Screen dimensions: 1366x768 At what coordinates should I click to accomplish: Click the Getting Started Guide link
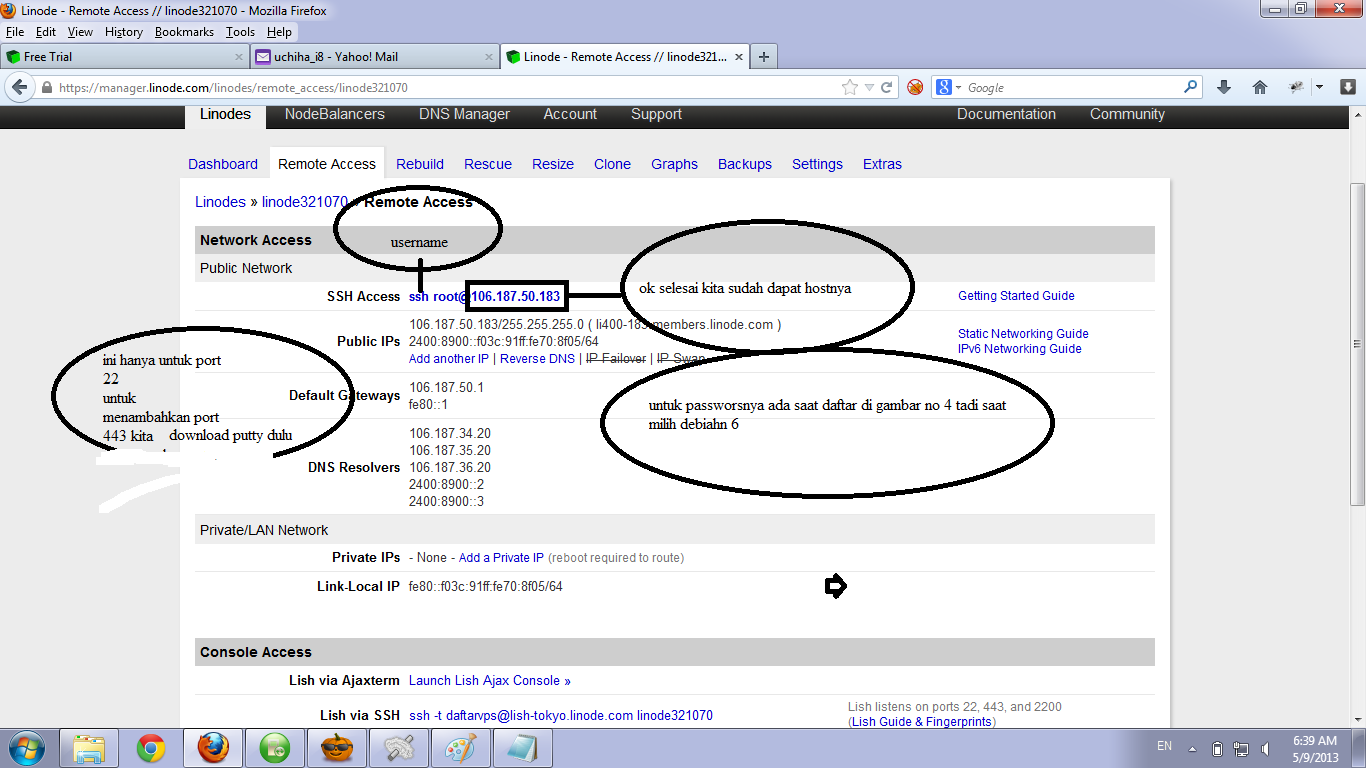tap(1016, 296)
